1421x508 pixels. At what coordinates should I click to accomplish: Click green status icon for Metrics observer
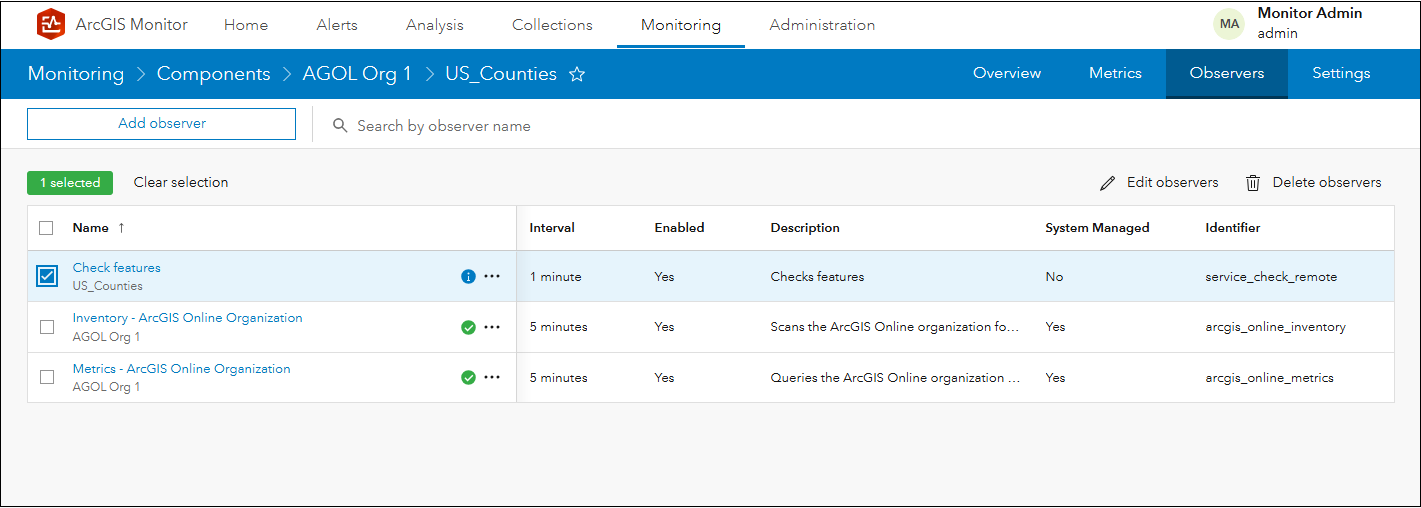468,378
